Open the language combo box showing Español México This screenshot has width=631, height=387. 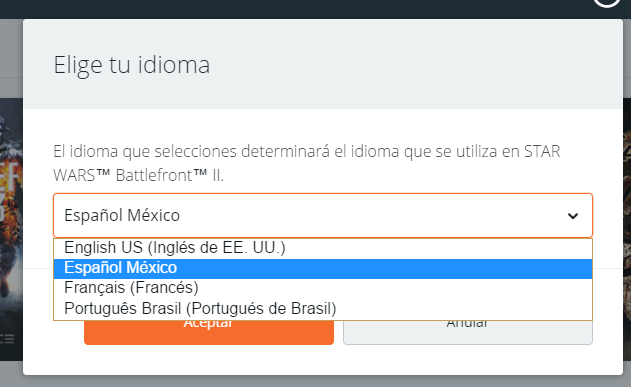pyautogui.click(x=323, y=216)
